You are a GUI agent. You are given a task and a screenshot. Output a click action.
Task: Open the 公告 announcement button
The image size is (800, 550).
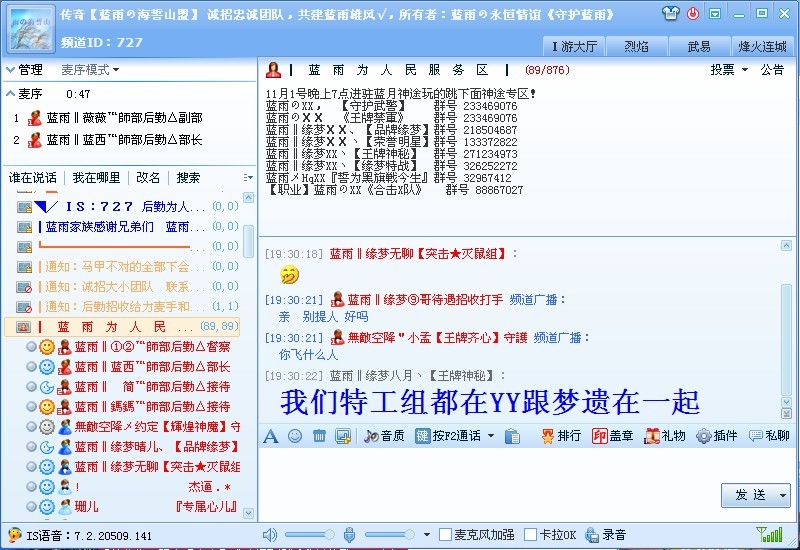pyautogui.click(x=772, y=70)
